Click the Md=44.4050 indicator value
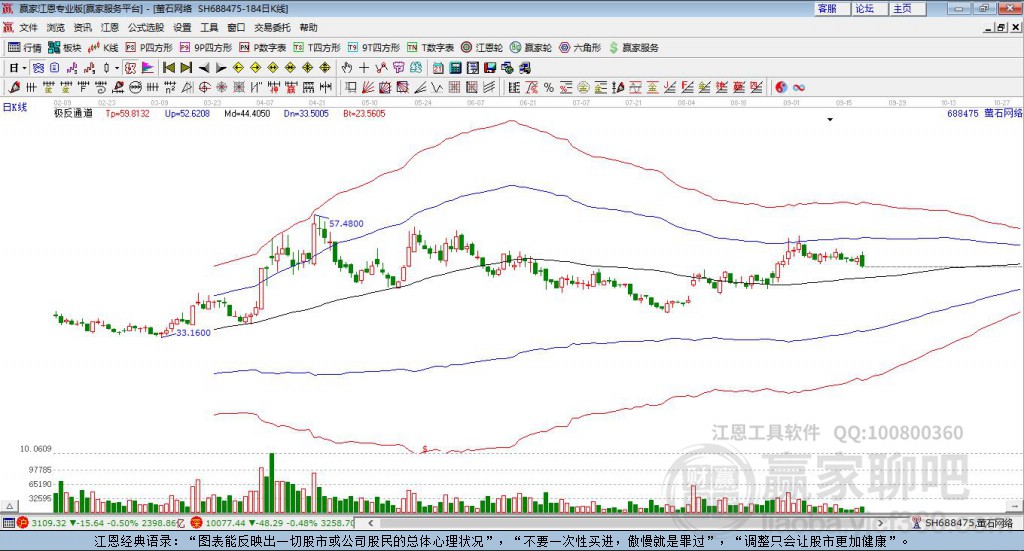1024x551 pixels. 247,114
